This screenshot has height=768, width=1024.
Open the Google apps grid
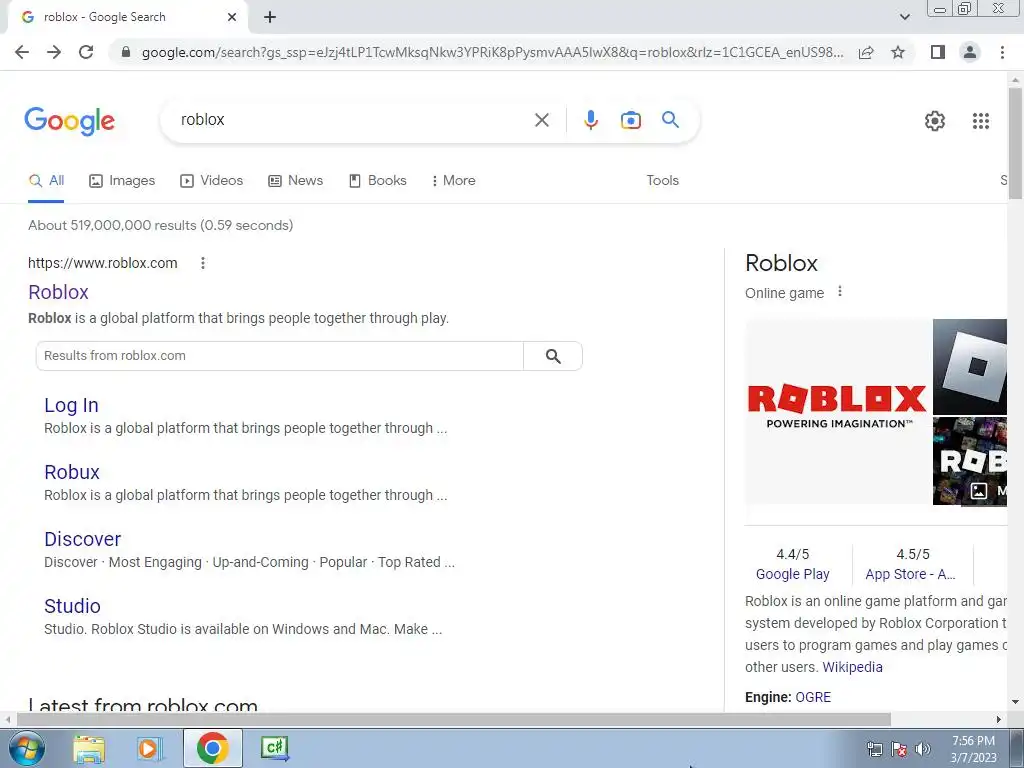(980, 121)
